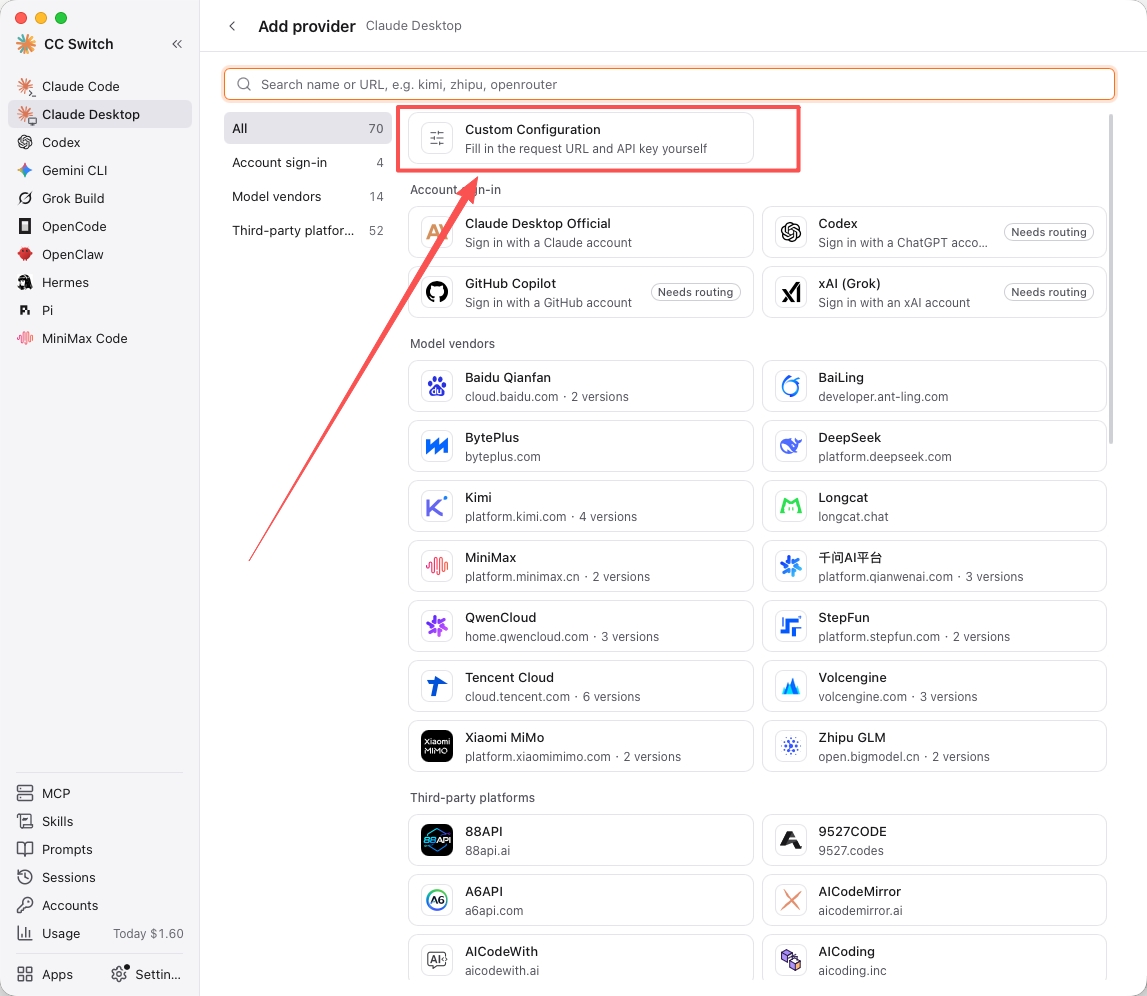
Task: Select OpenCode in the sidebar
Action: click(x=99, y=226)
